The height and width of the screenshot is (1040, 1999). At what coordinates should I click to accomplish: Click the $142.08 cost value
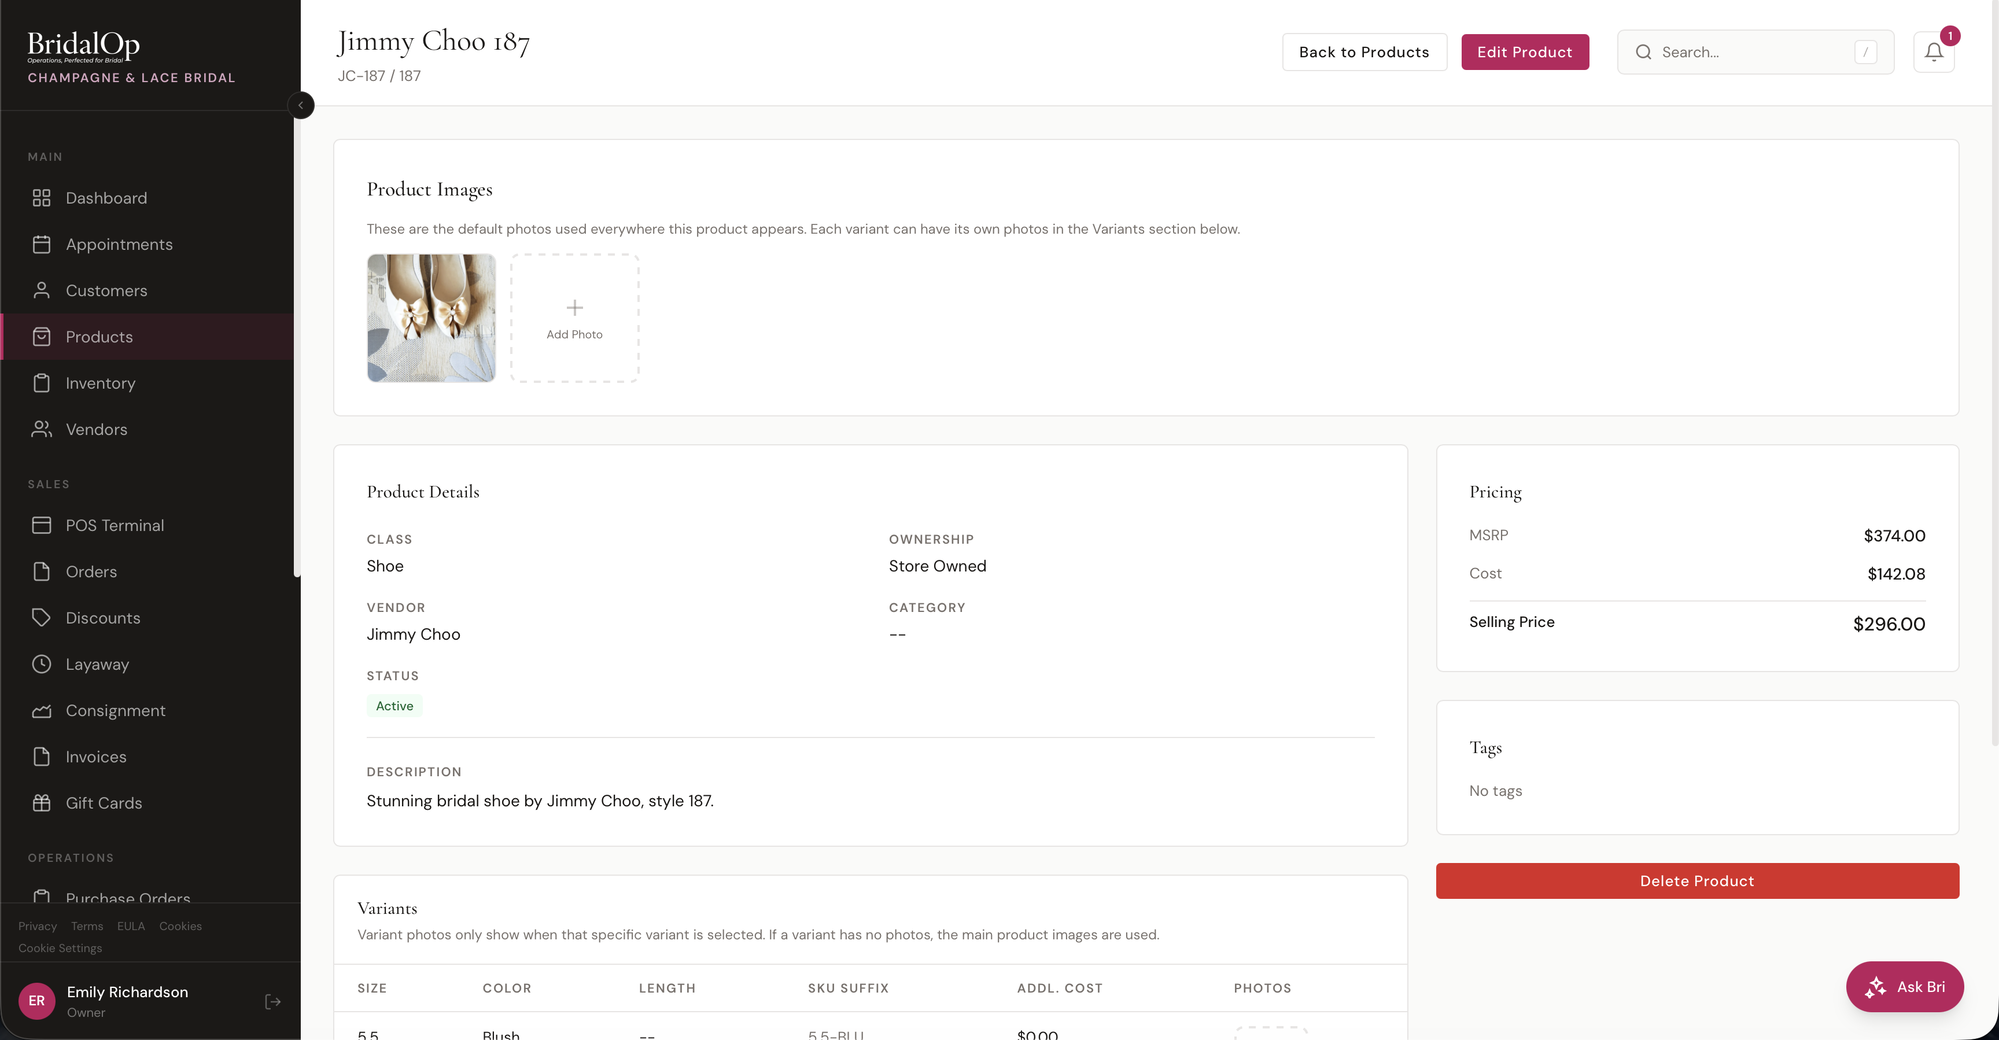1896,574
